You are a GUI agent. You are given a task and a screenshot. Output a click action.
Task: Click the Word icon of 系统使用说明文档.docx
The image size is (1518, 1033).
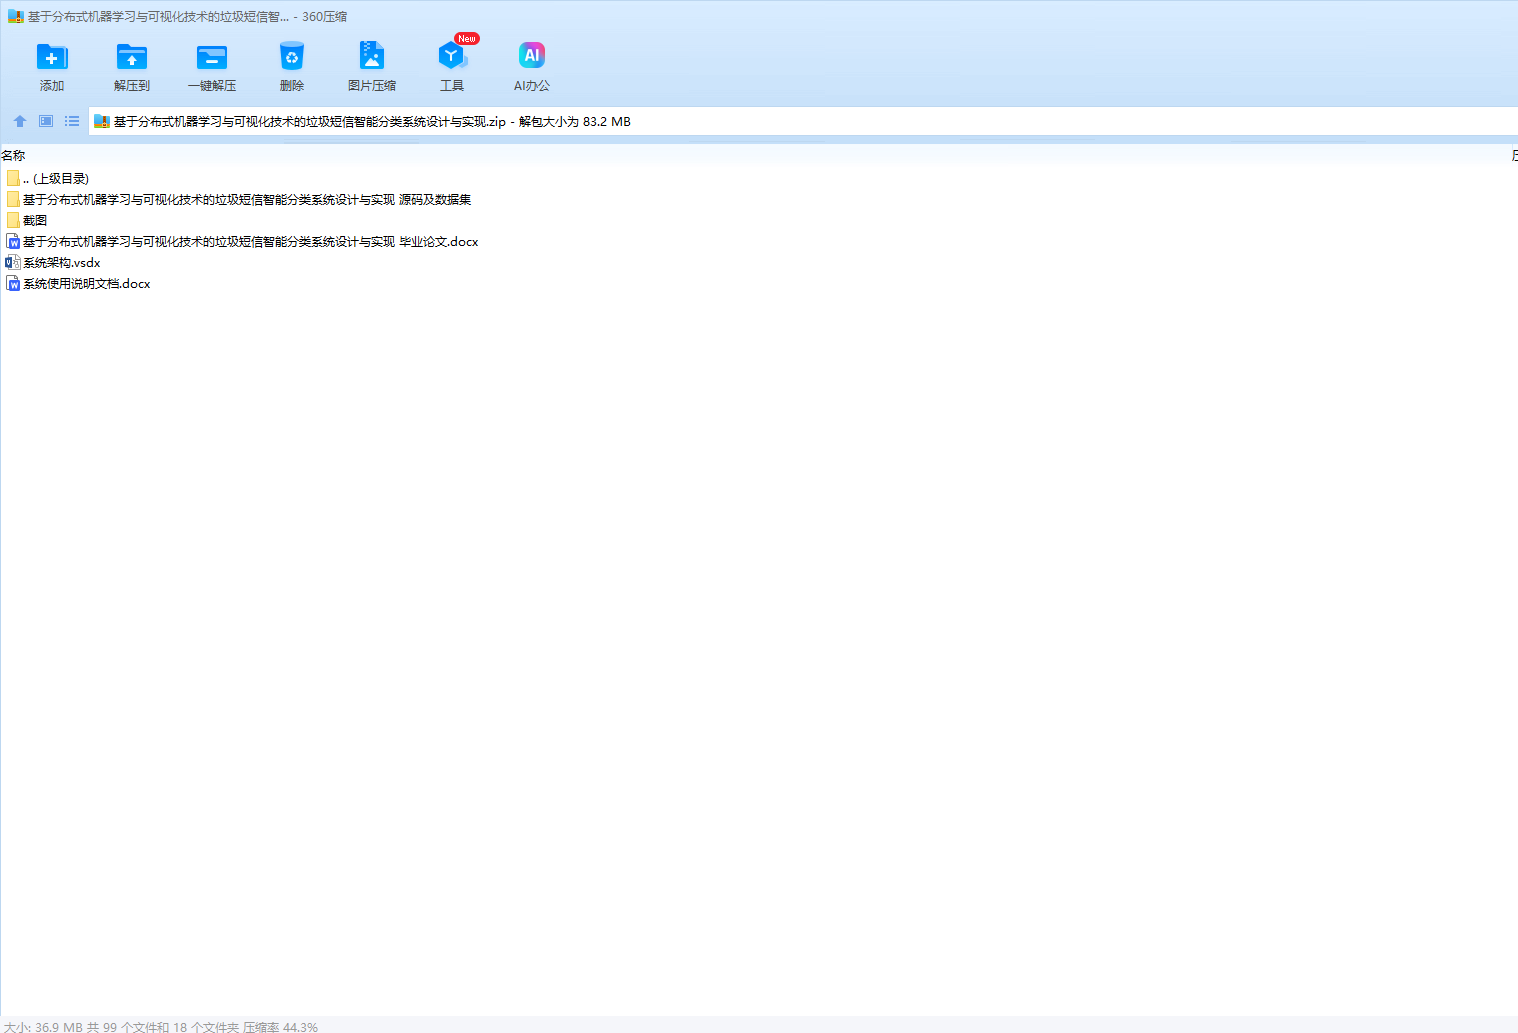(13, 283)
